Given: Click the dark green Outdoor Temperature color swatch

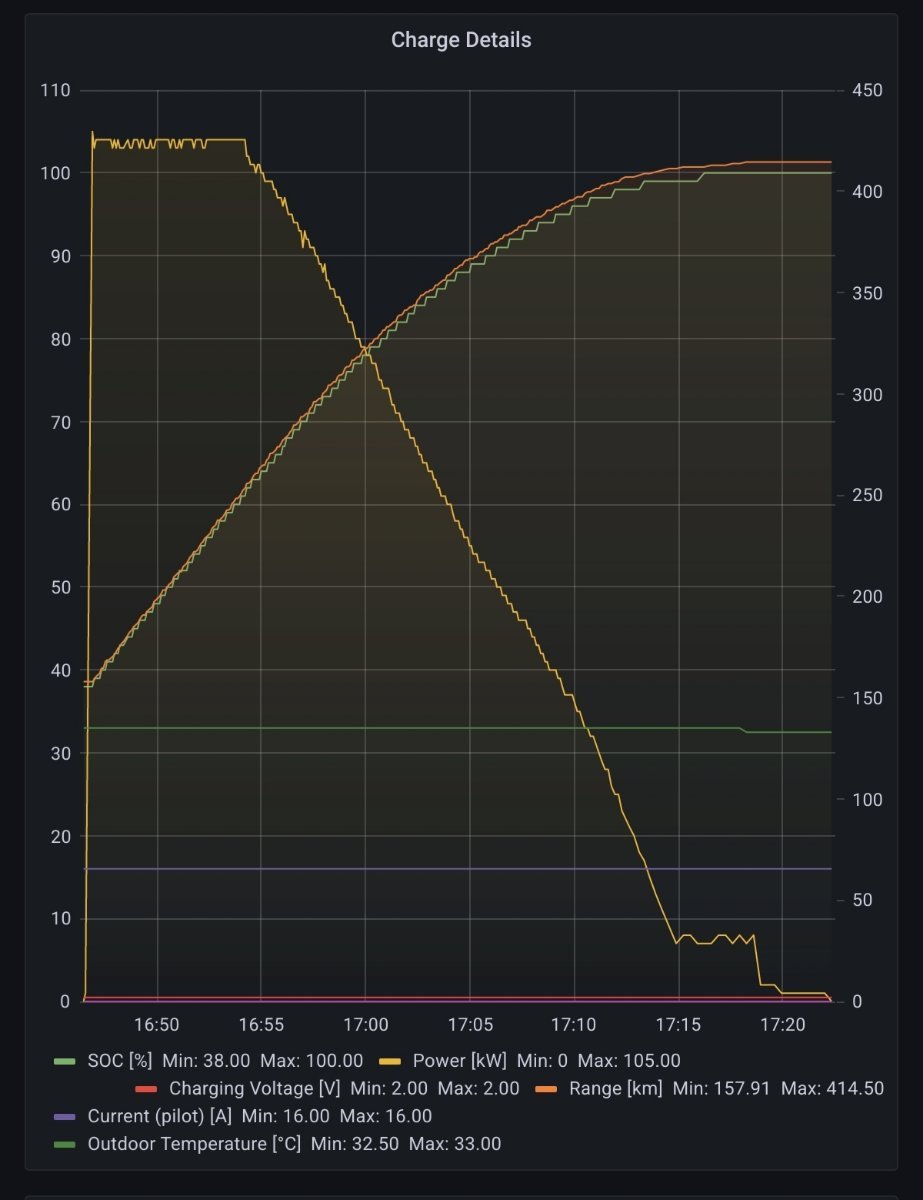Looking at the screenshot, I should click(64, 1143).
